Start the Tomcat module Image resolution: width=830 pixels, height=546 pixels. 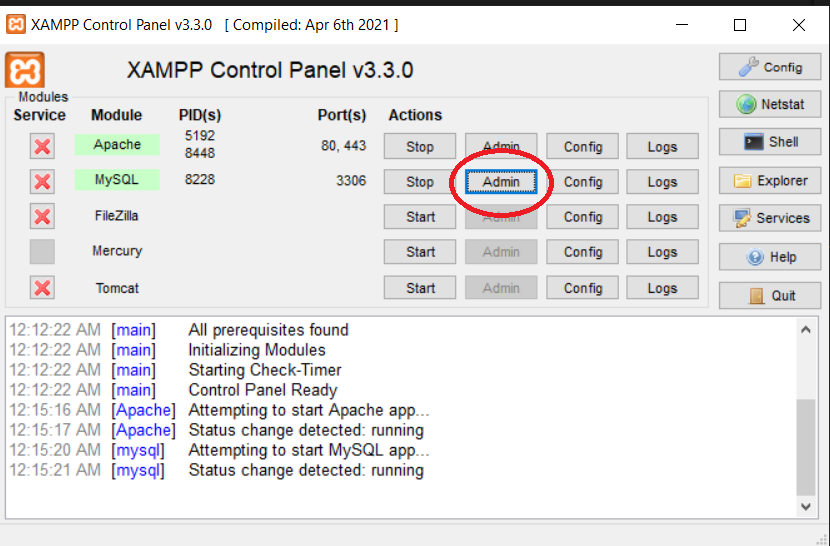pyautogui.click(x=420, y=288)
